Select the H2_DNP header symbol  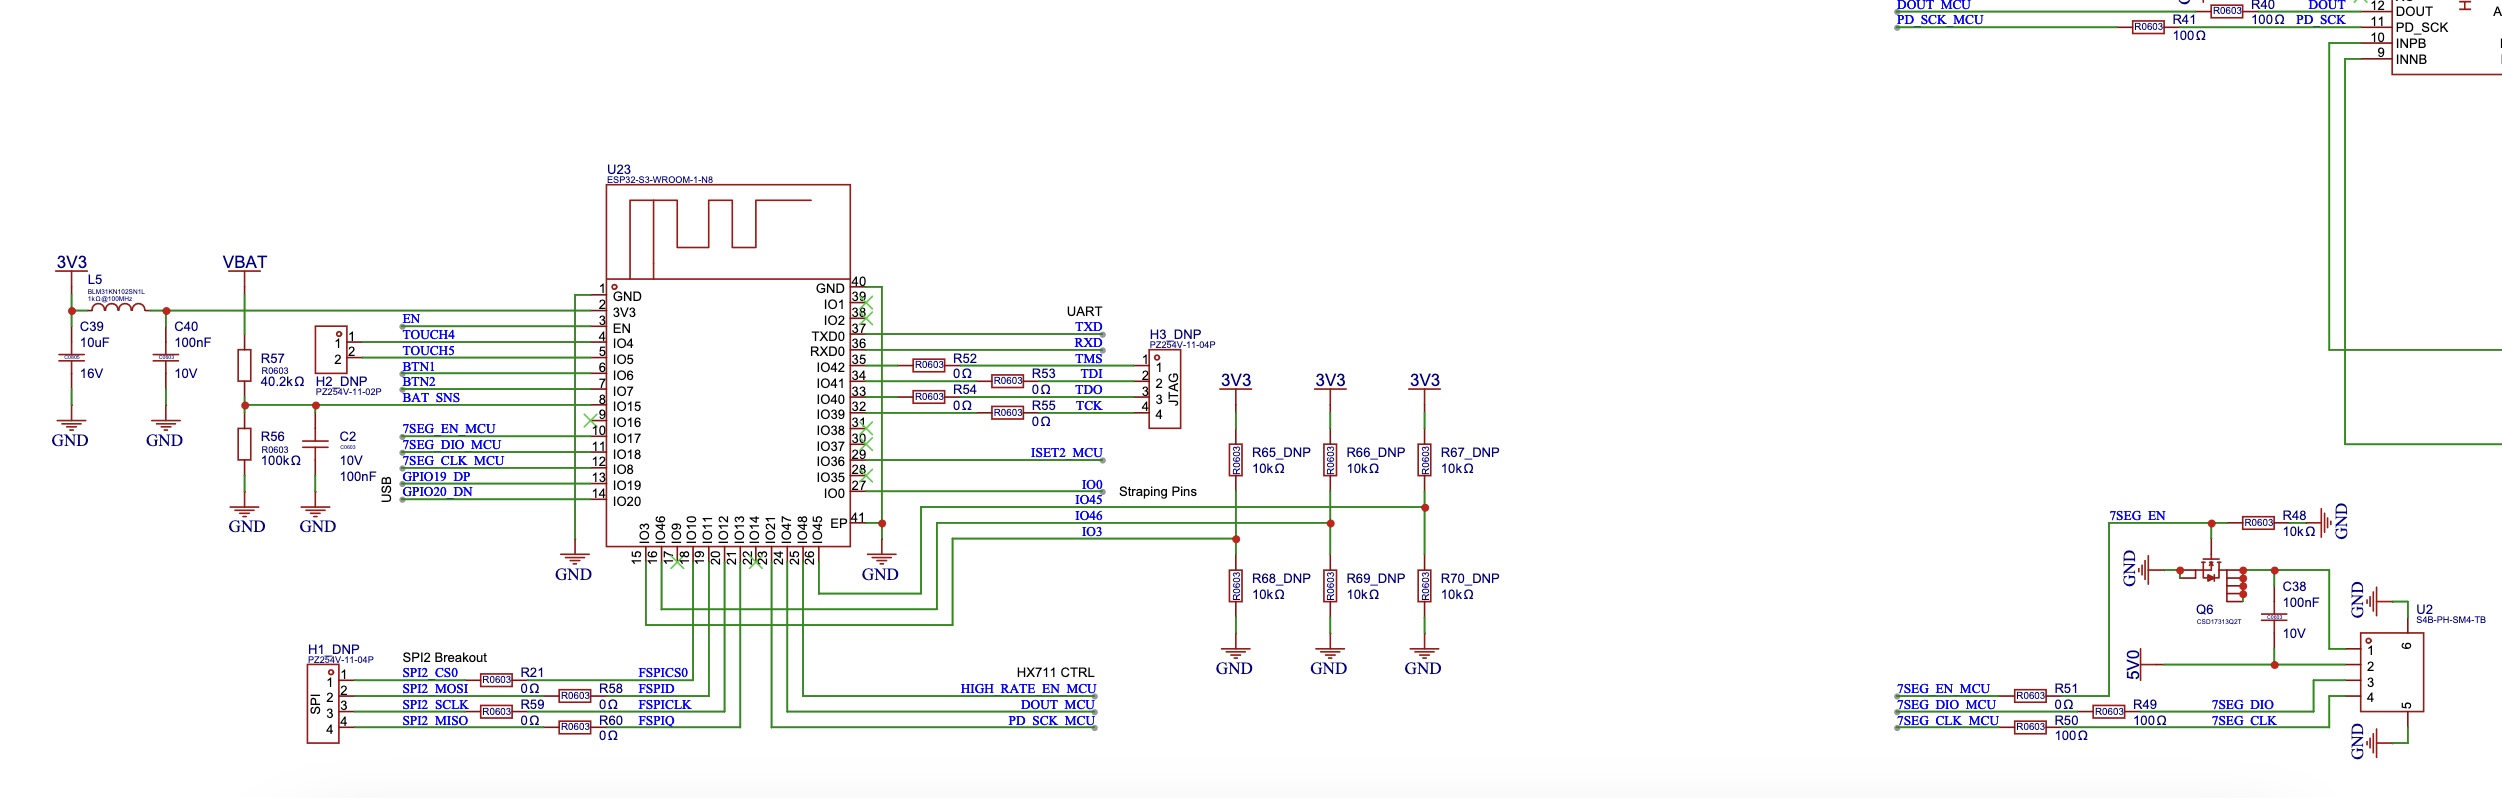click(x=331, y=350)
